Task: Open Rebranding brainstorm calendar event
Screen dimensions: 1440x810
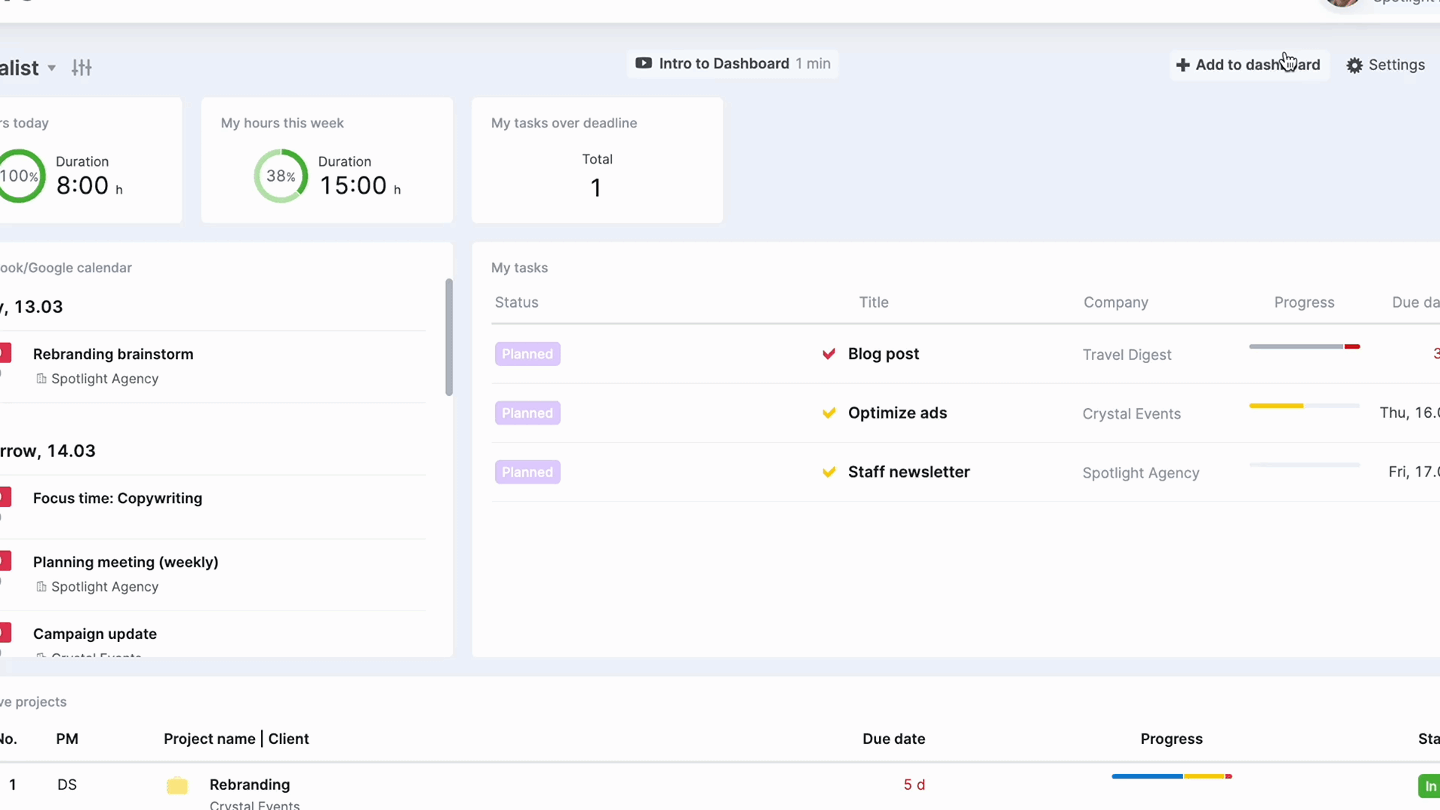Action: pos(113,354)
